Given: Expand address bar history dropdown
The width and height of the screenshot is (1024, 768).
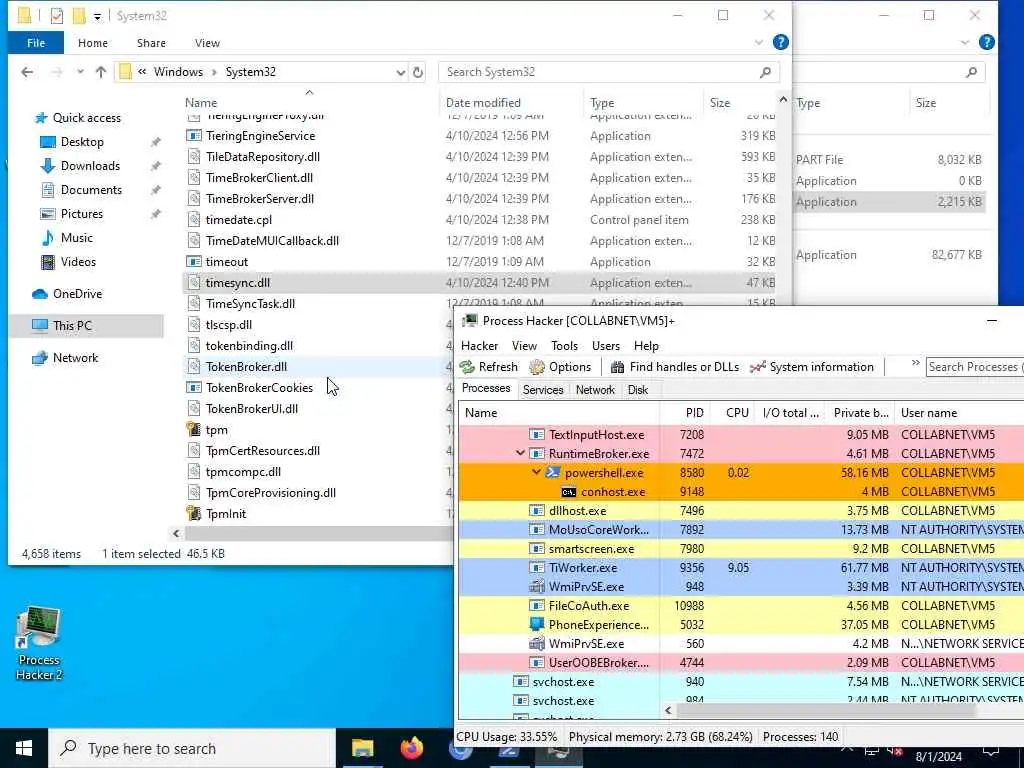Looking at the screenshot, I should 400,72.
